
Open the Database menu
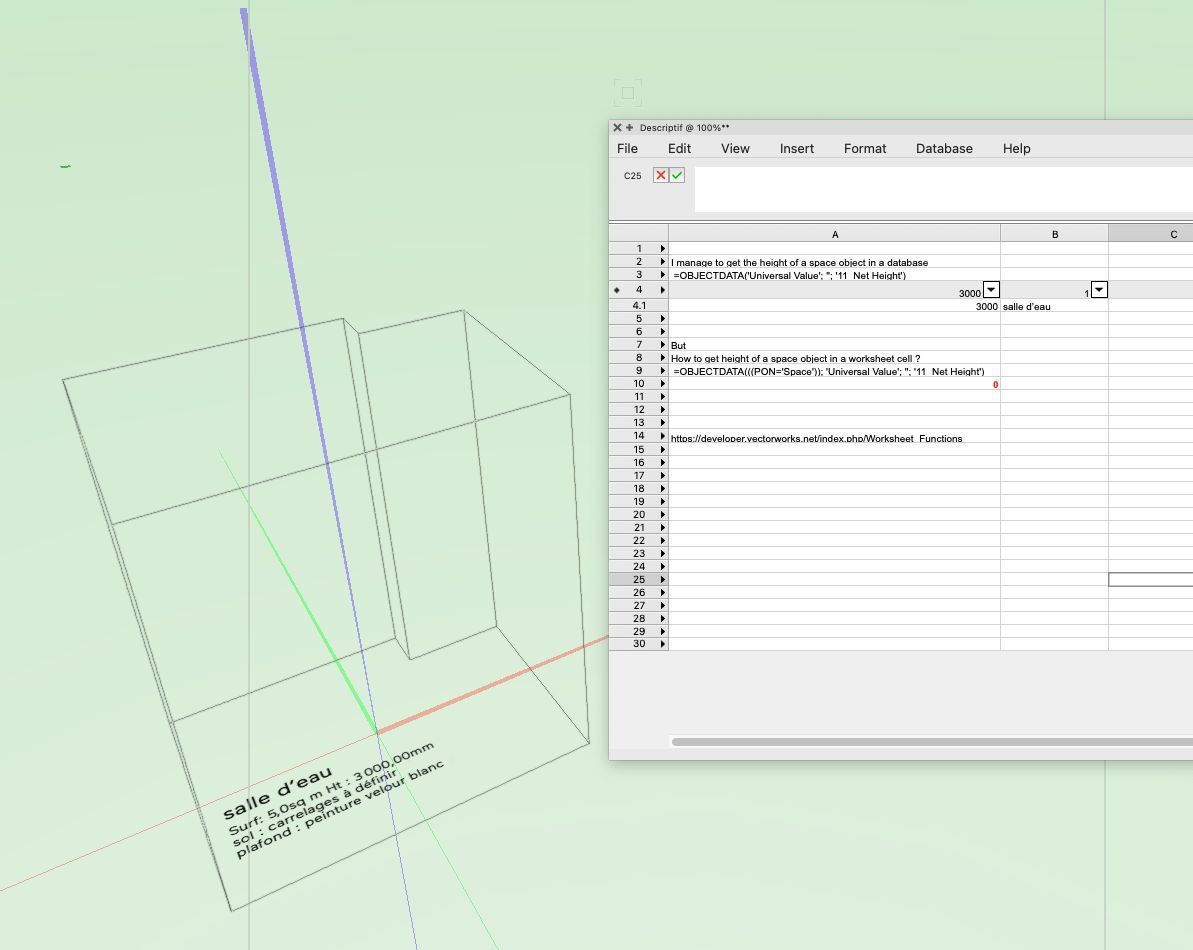[944, 148]
